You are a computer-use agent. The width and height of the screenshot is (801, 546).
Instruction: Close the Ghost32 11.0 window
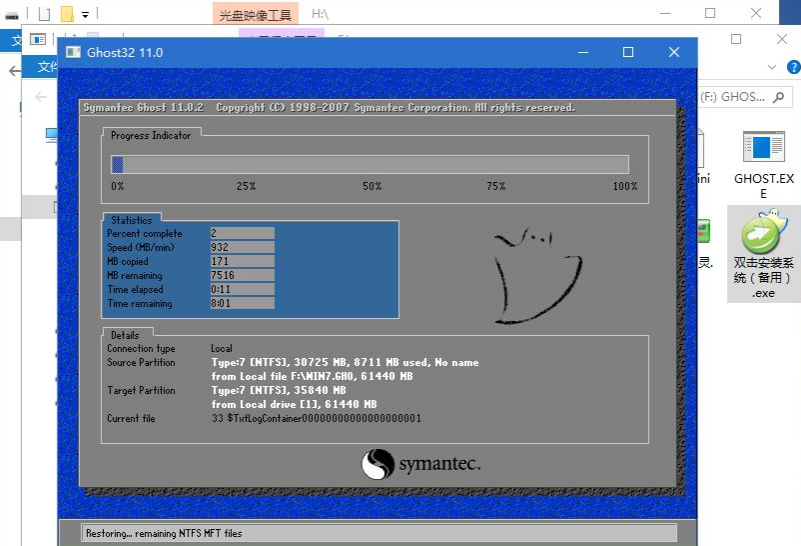[x=673, y=52]
